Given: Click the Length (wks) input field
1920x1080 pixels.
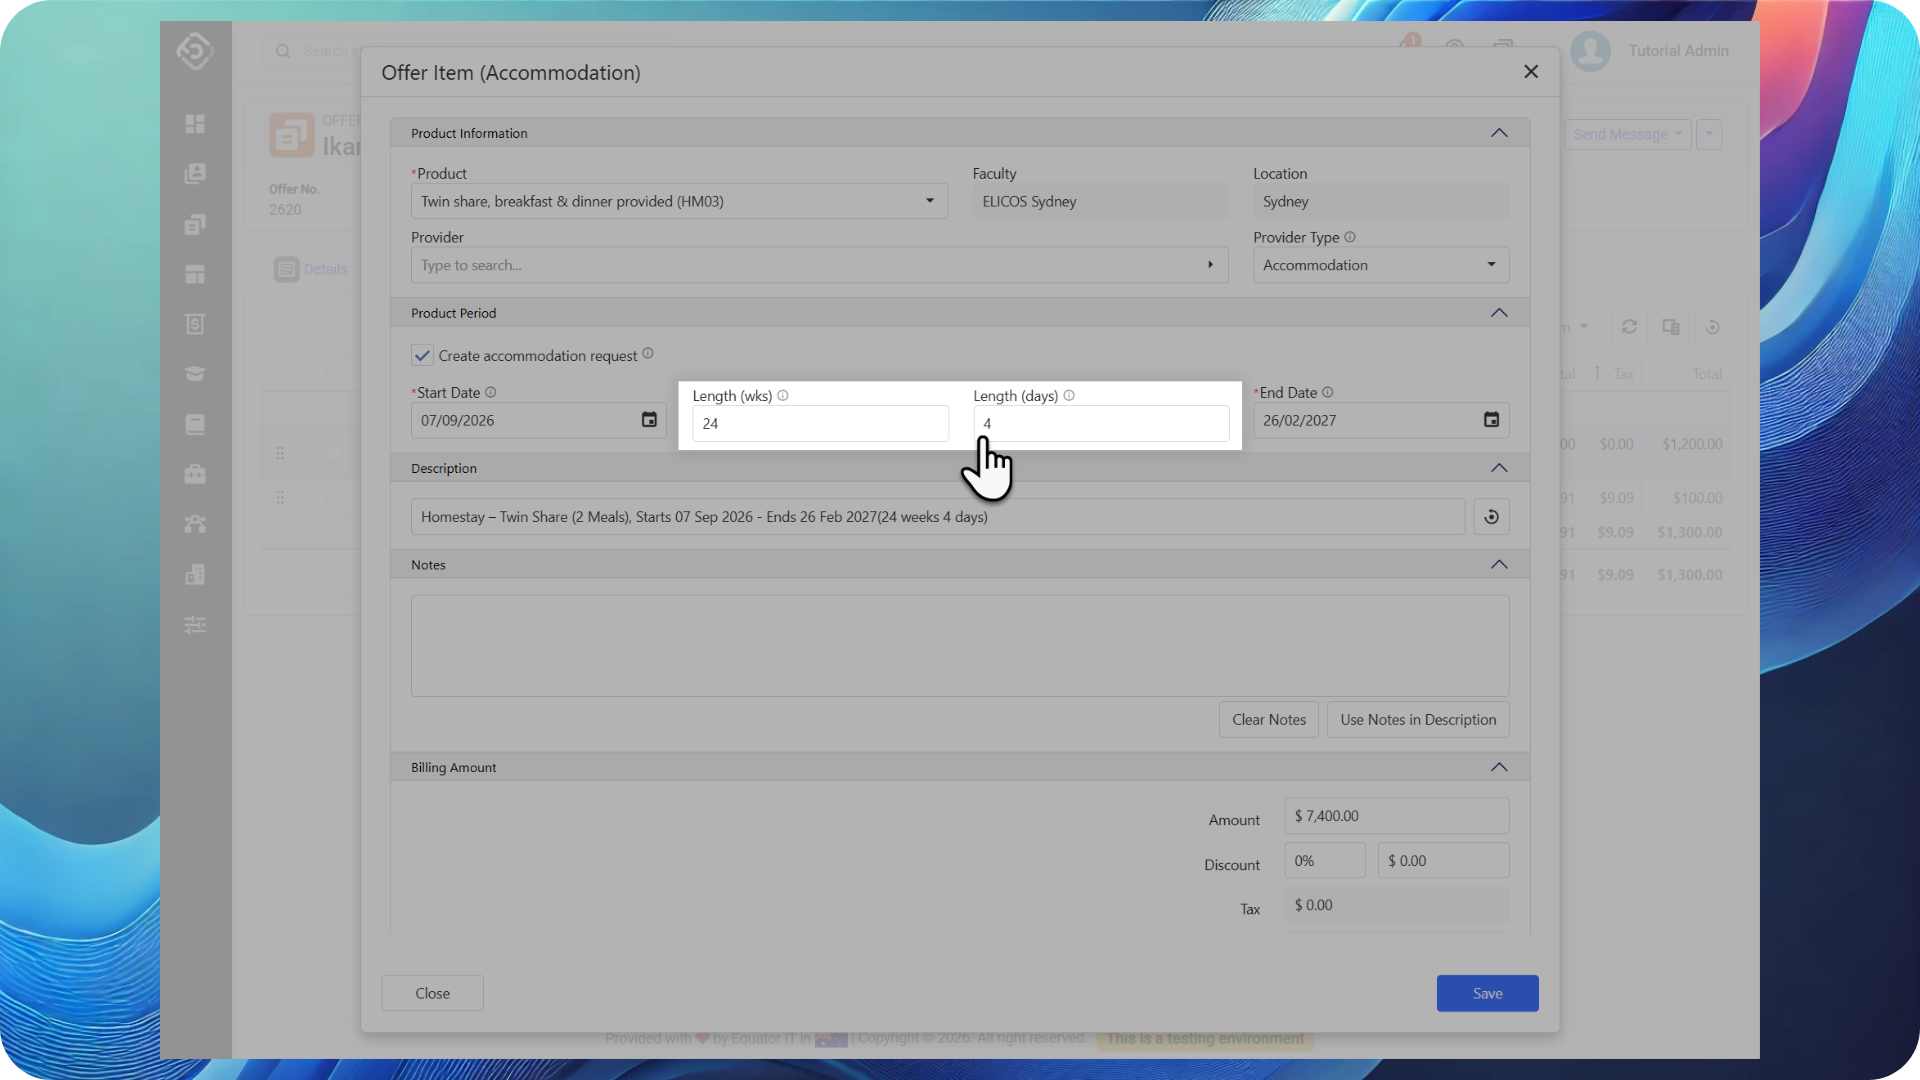Looking at the screenshot, I should pyautogui.click(x=819, y=424).
